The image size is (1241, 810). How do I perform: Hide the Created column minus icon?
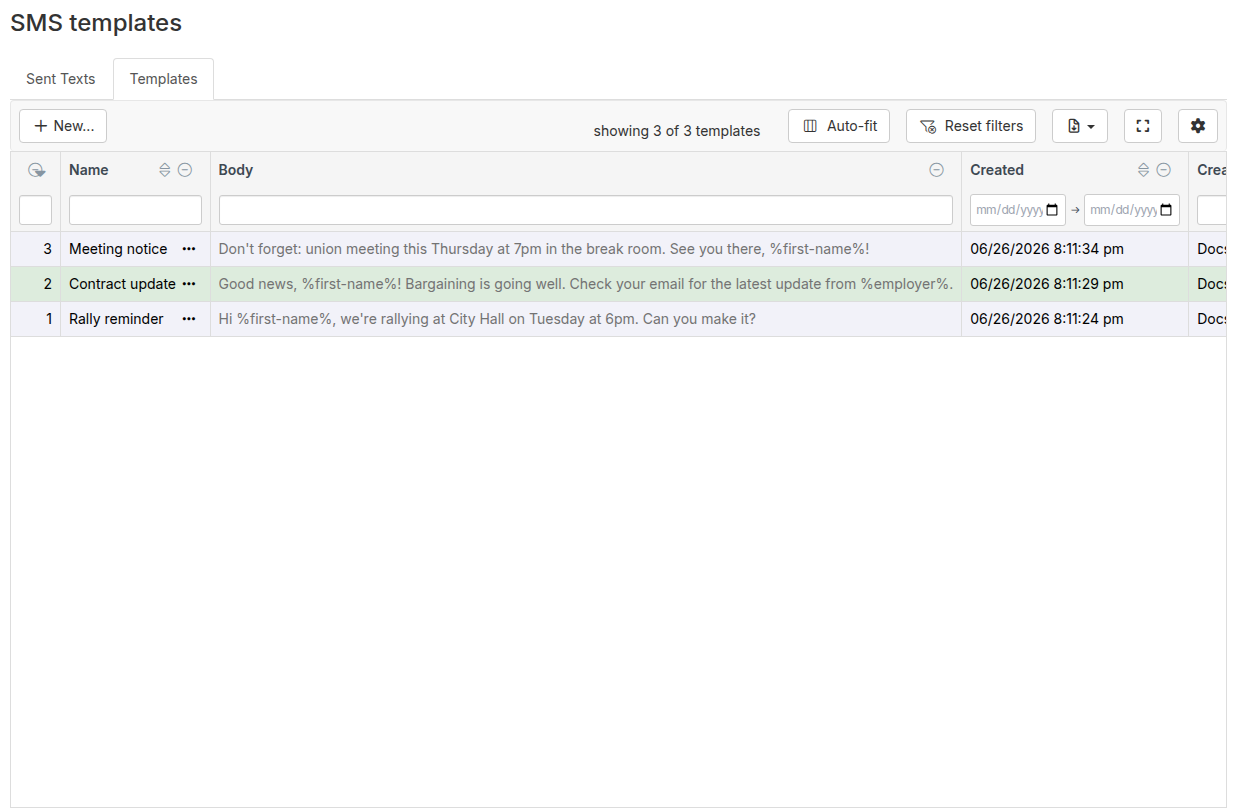point(1164,170)
